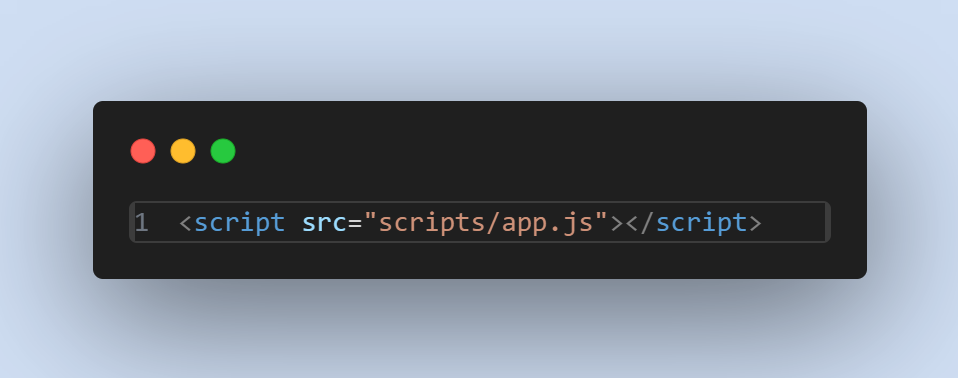Select line number 1 in gutter
Screen dimensions: 958x378
point(141,223)
